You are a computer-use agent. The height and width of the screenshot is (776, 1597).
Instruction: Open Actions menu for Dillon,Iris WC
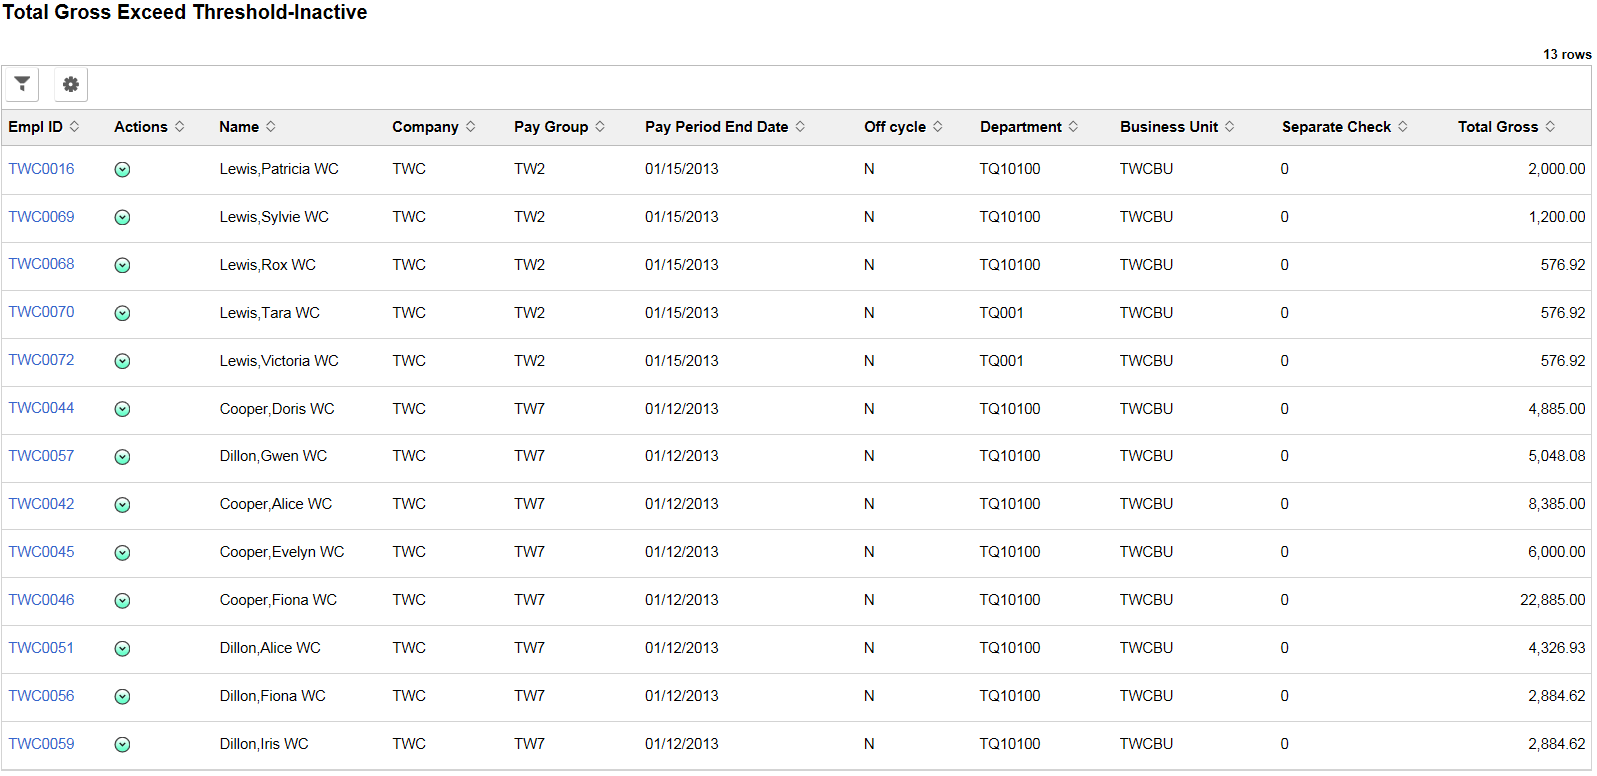coord(122,745)
